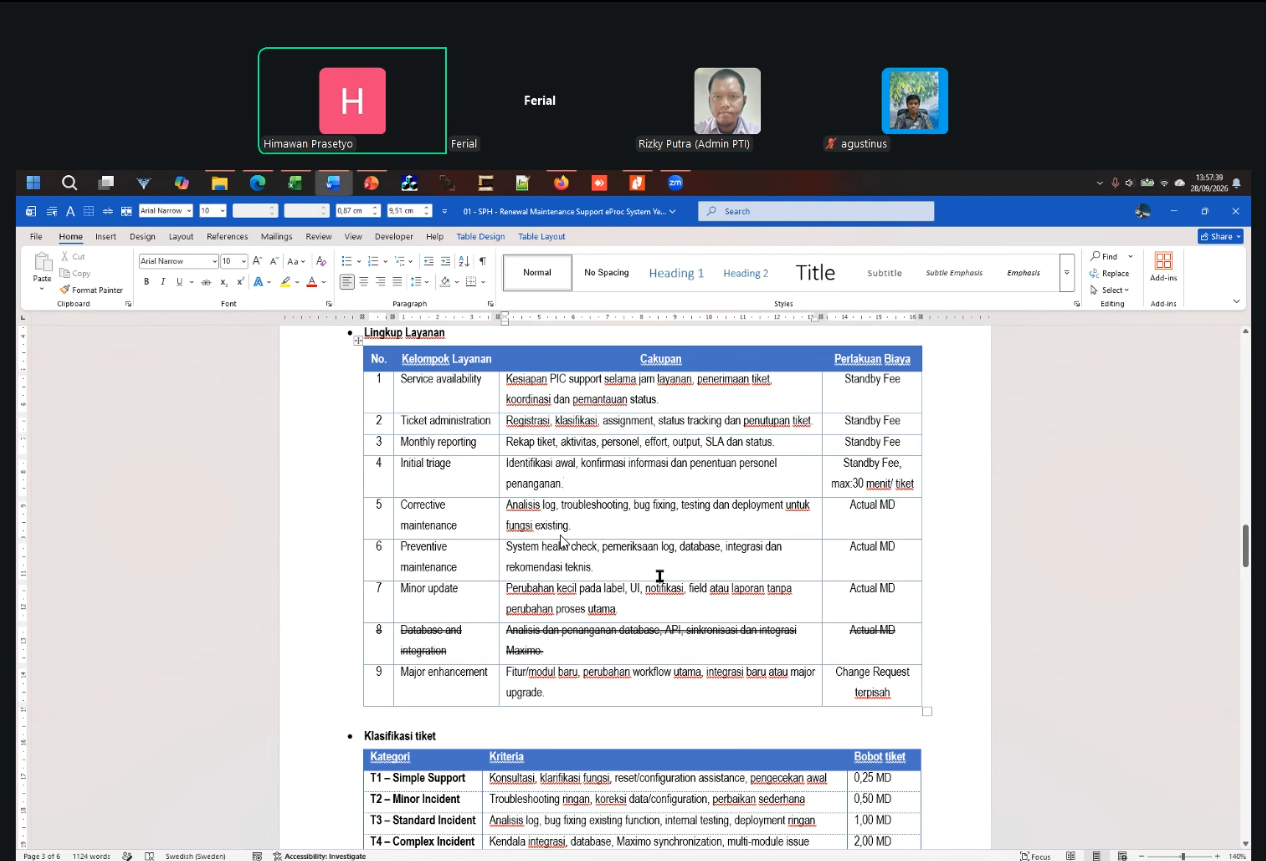Decrease the font size with Shrink Font

tap(274, 261)
